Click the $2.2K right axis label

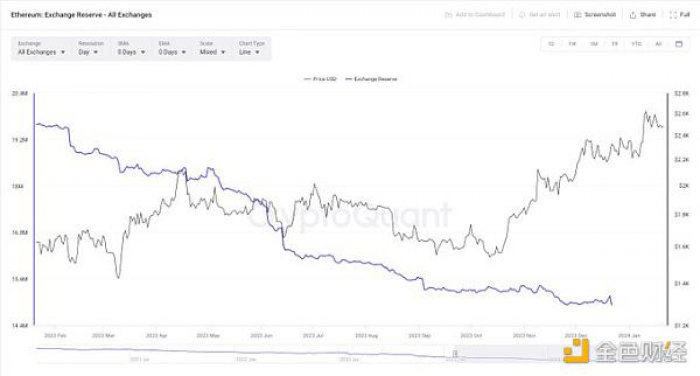pyautogui.click(x=681, y=159)
